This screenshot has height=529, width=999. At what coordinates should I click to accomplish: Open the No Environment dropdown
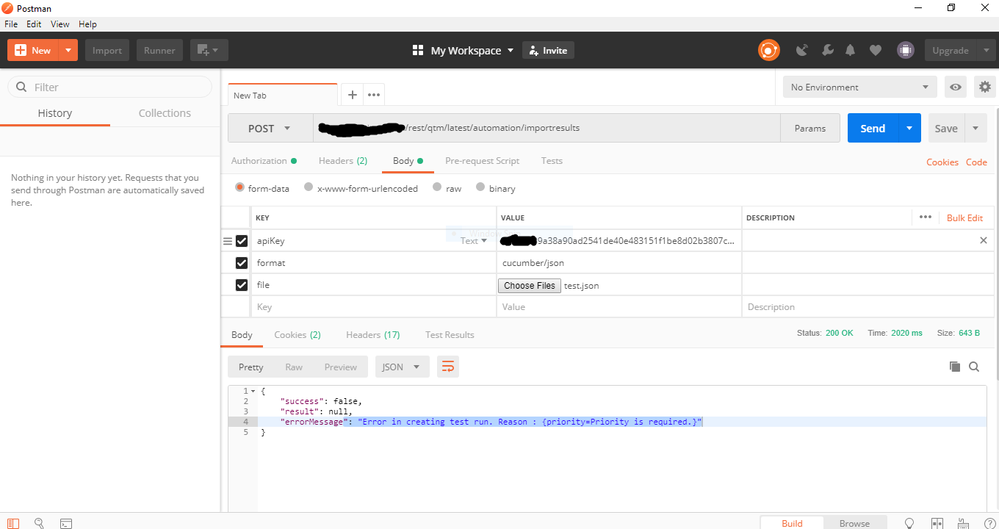click(859, 87)
